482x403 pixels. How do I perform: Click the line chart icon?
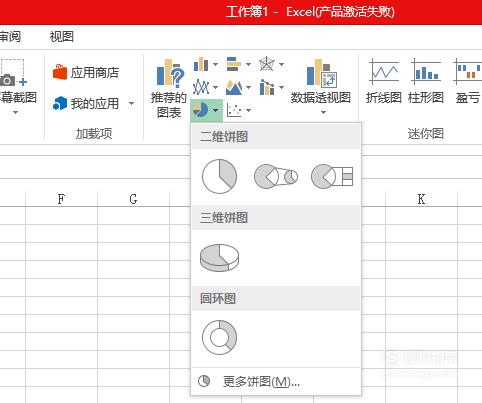point(201,87)
